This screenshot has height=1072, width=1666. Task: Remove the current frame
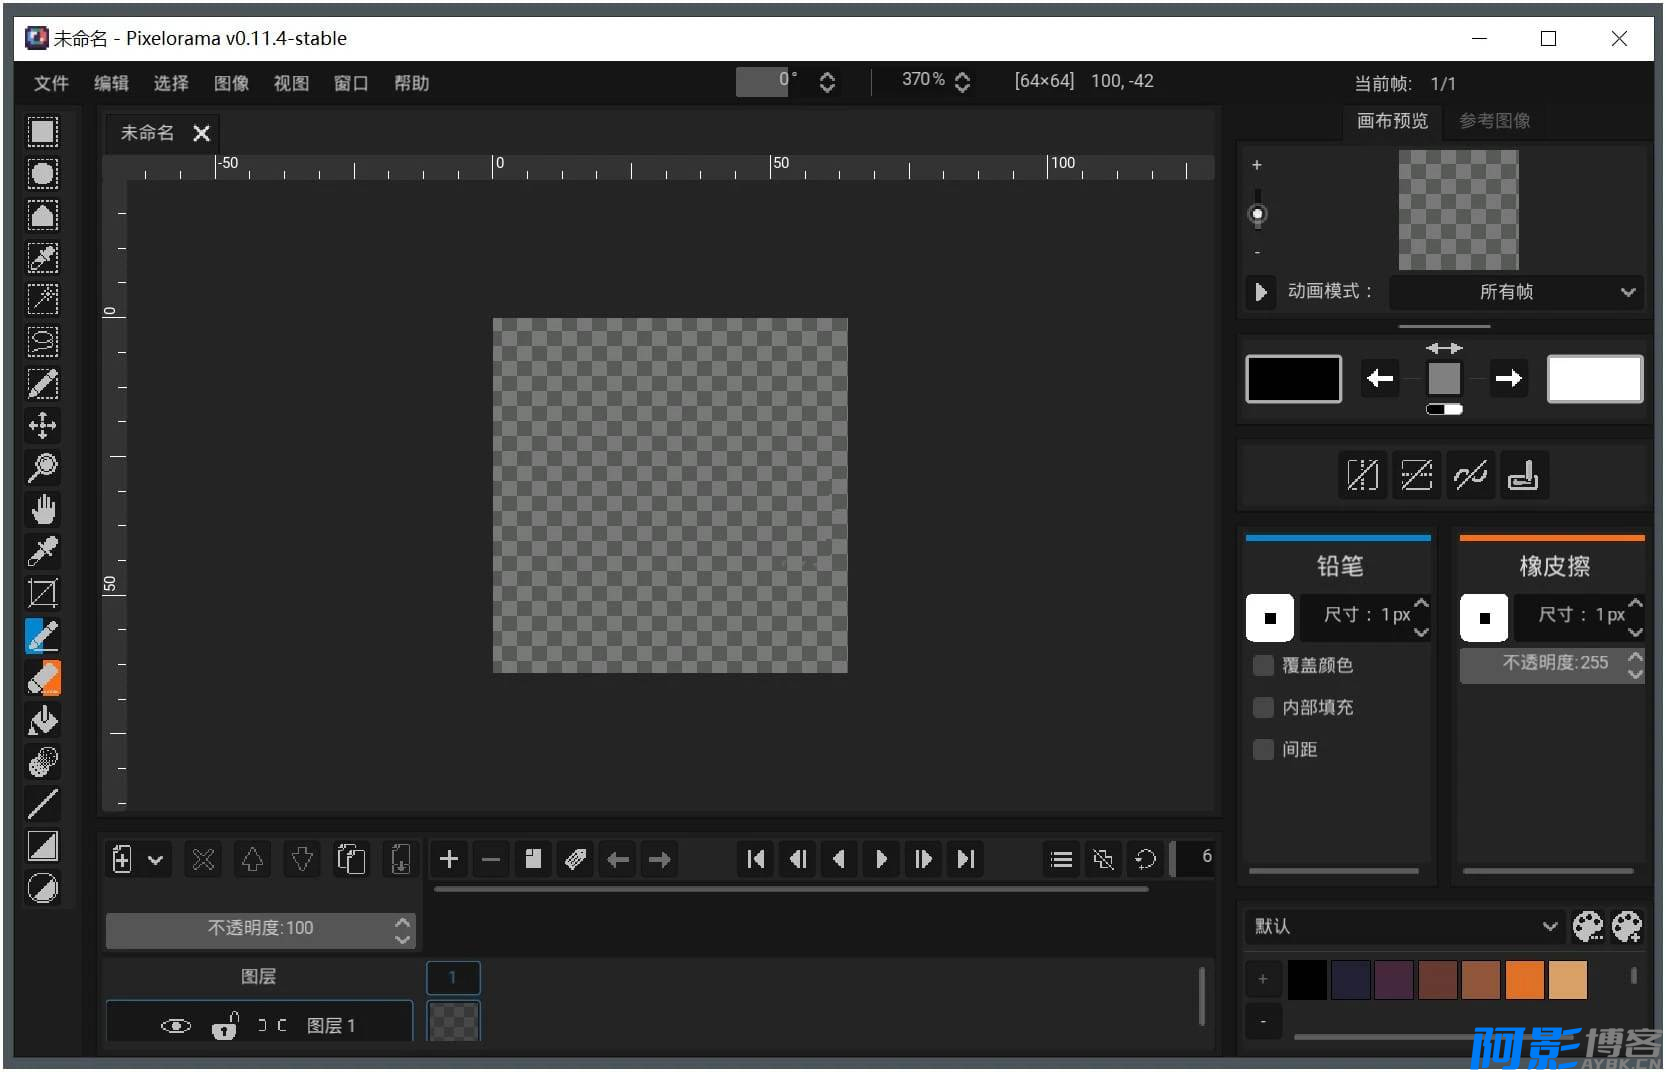[x=491, y=859]
